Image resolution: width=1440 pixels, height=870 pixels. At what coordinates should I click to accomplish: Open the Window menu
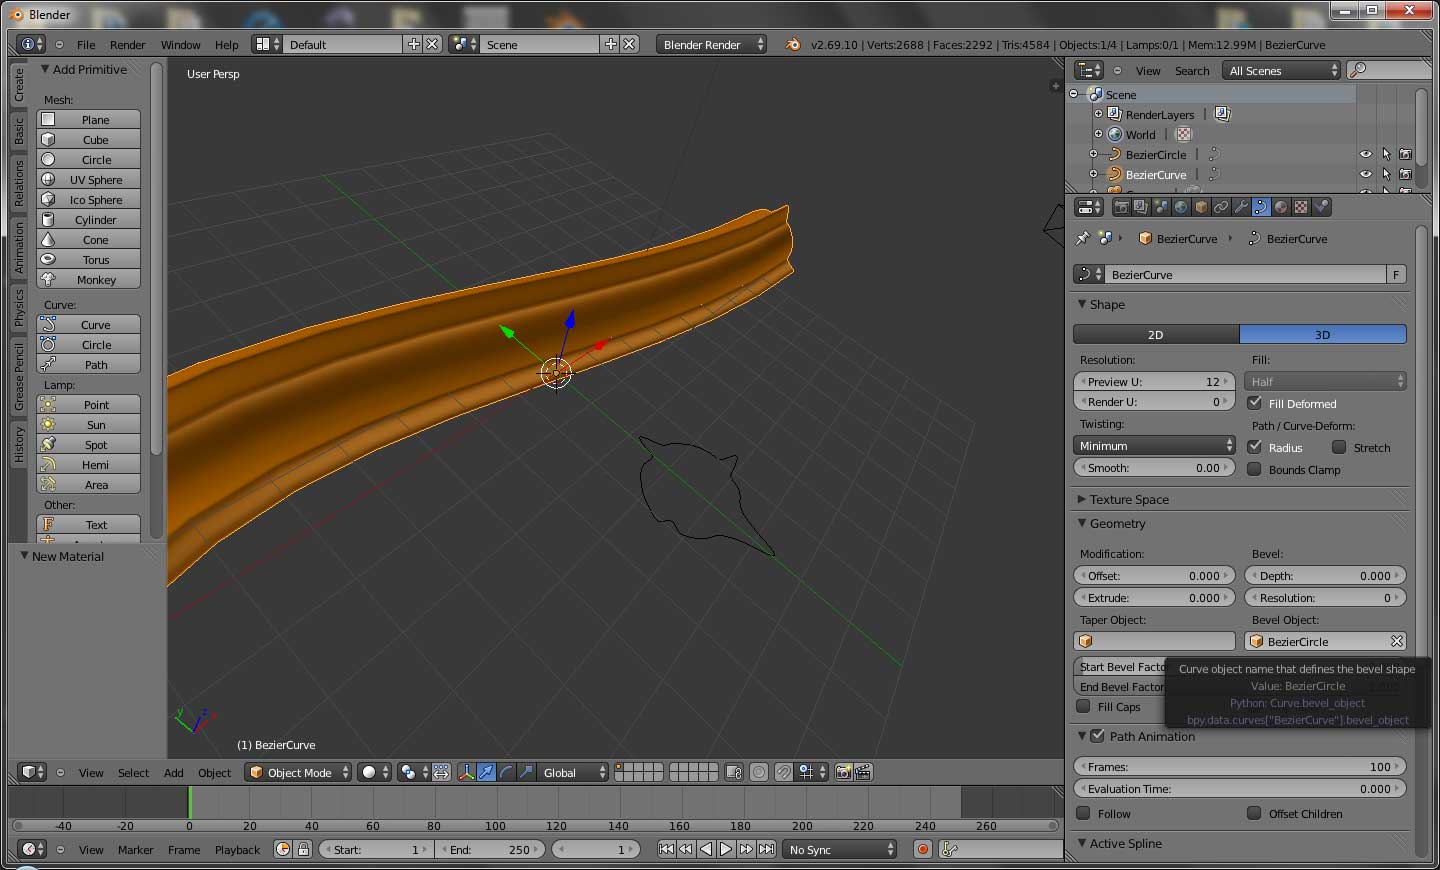click(180, 44)
